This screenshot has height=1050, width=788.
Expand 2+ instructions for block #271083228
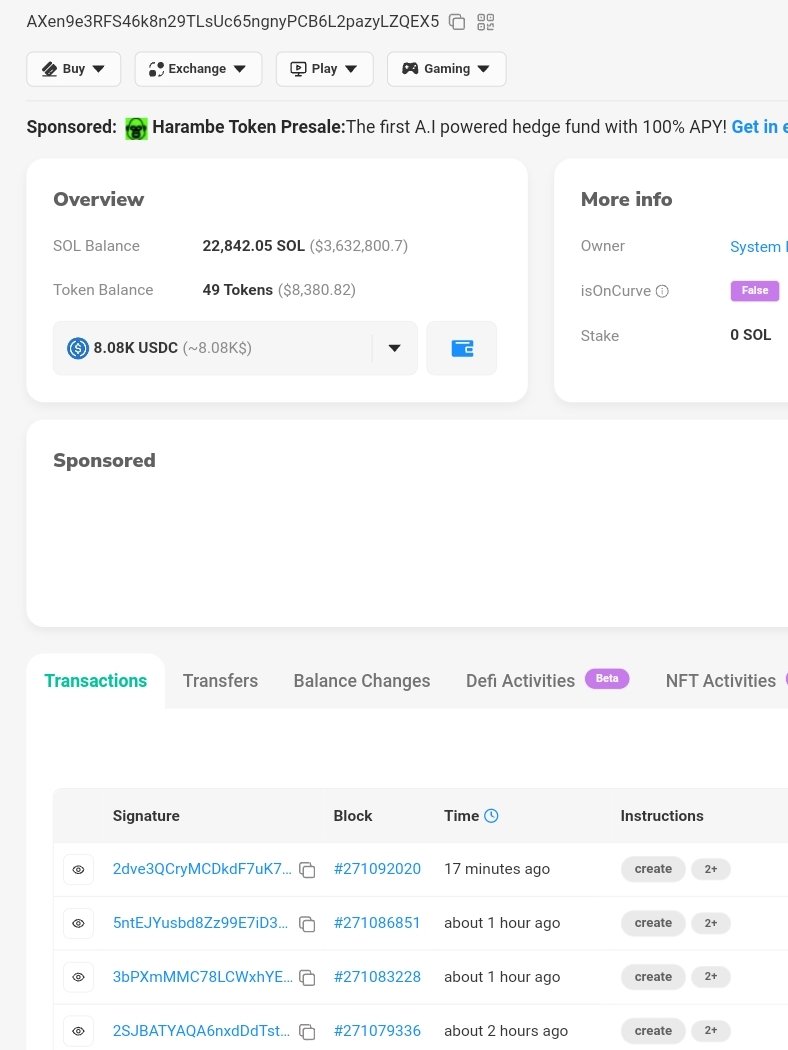710,977
